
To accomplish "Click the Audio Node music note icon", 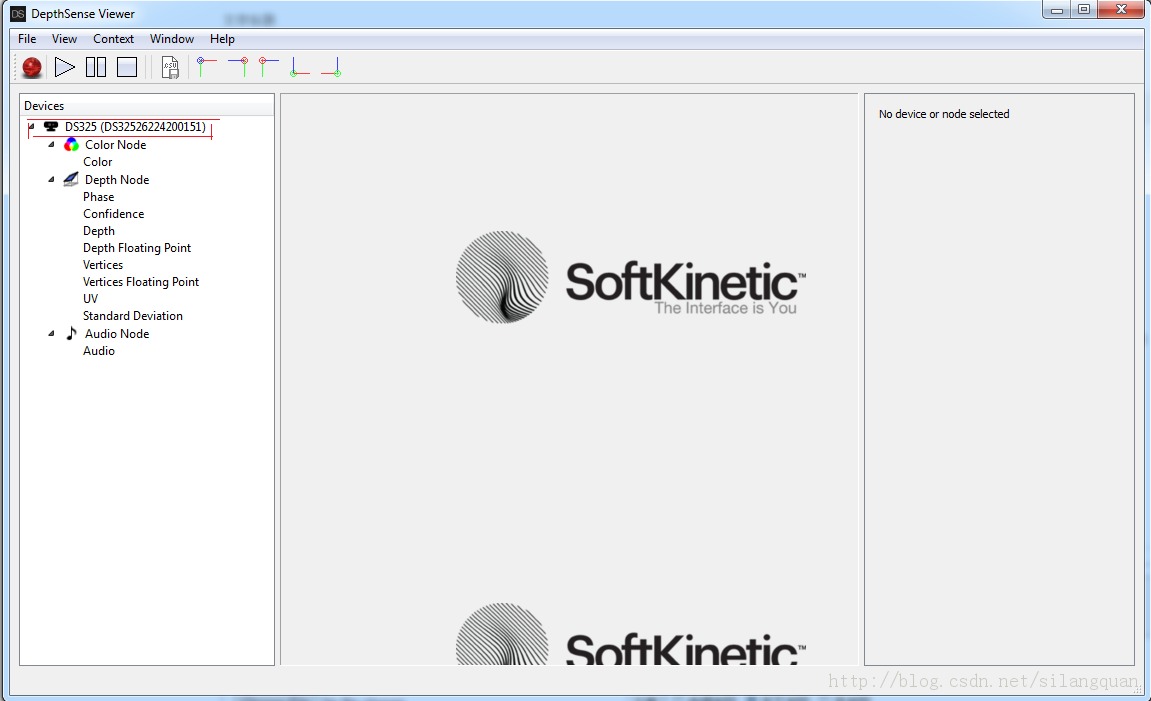I will click(71, 334).
